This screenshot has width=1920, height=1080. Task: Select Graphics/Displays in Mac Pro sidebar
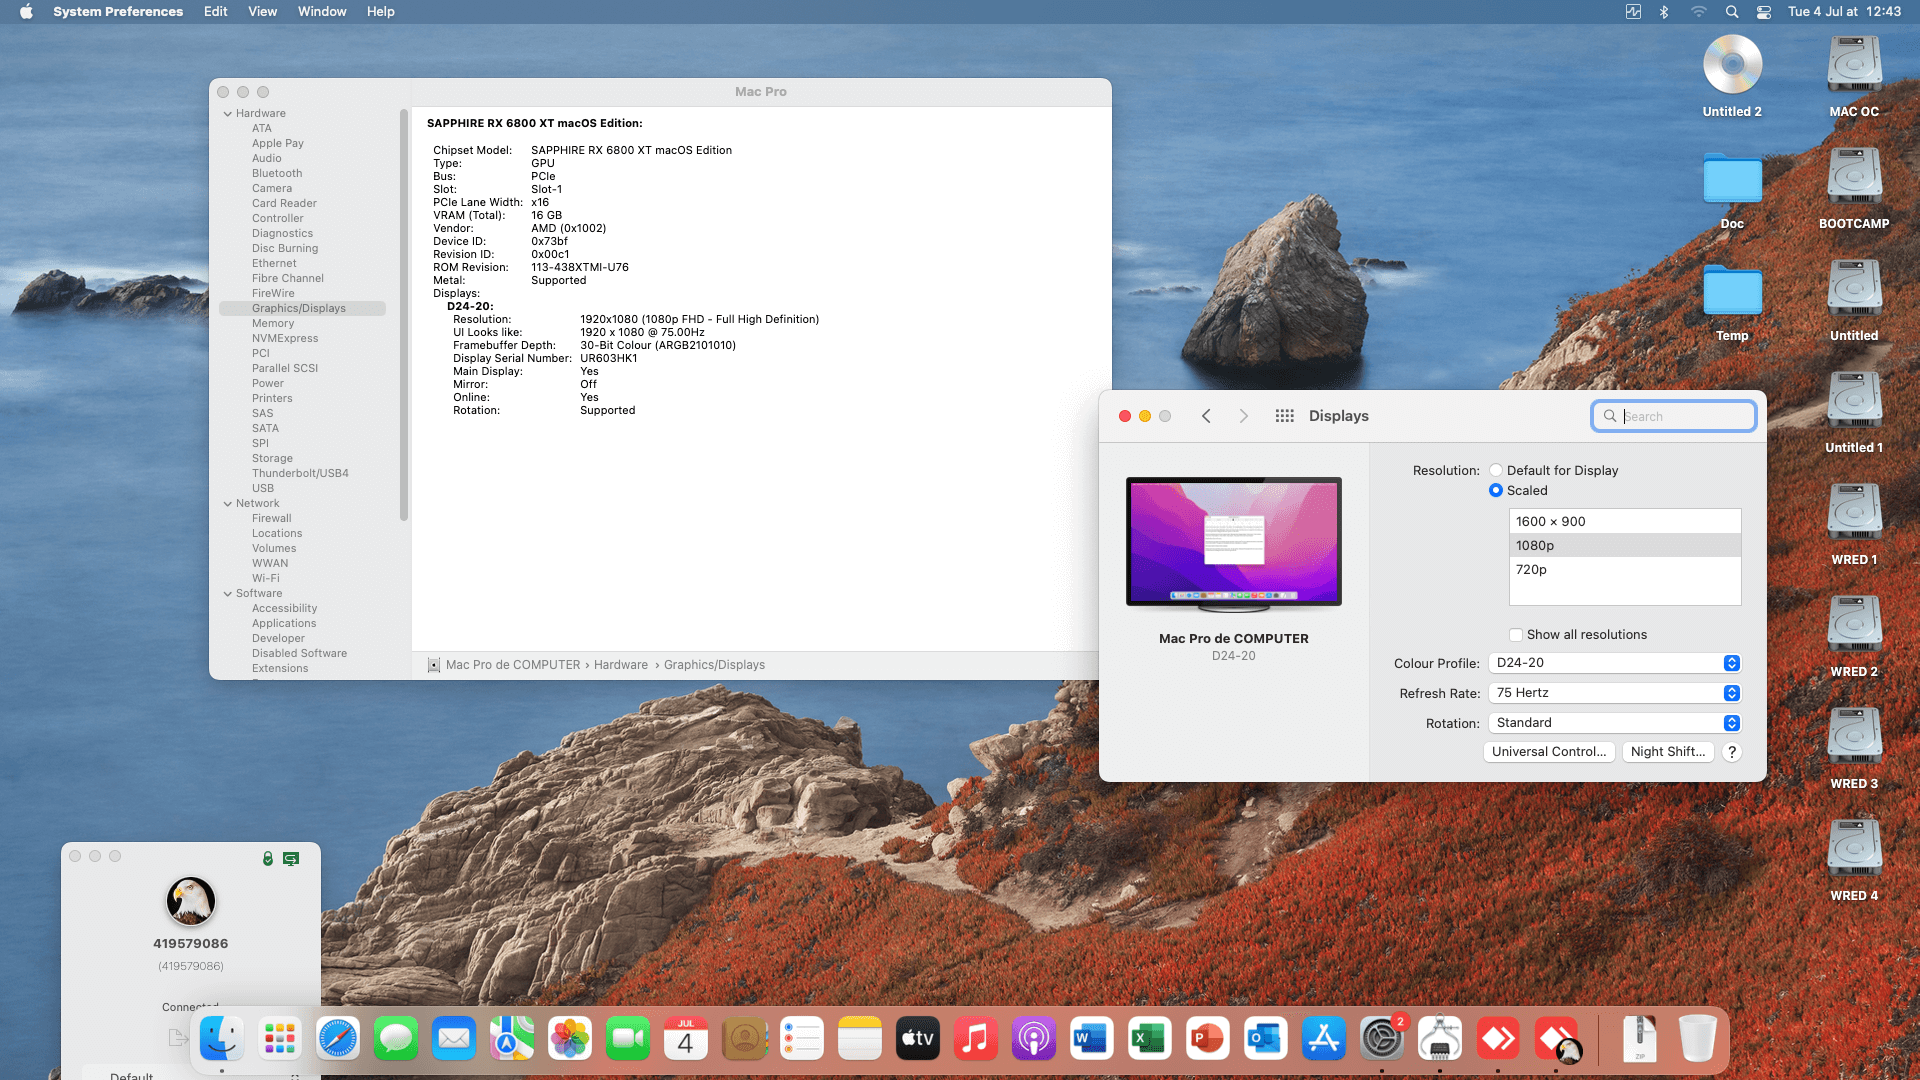click(x=302, y=309)
